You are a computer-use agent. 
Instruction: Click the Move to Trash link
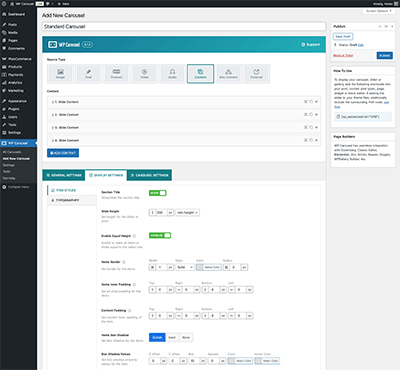pyautogui.click(x=343, y=55)
